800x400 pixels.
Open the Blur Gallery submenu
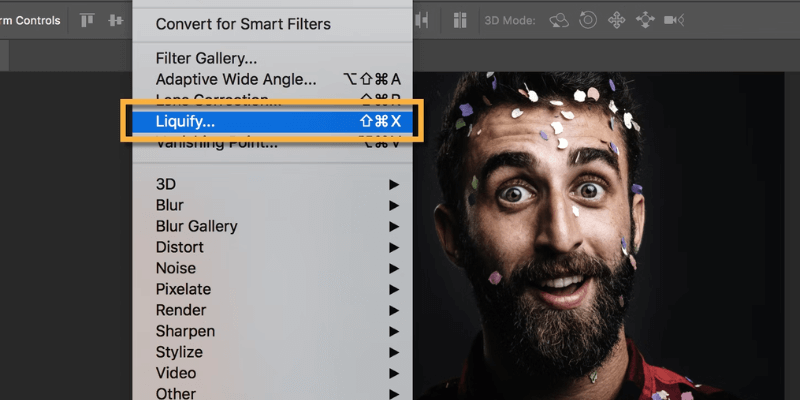click(196, 226)
